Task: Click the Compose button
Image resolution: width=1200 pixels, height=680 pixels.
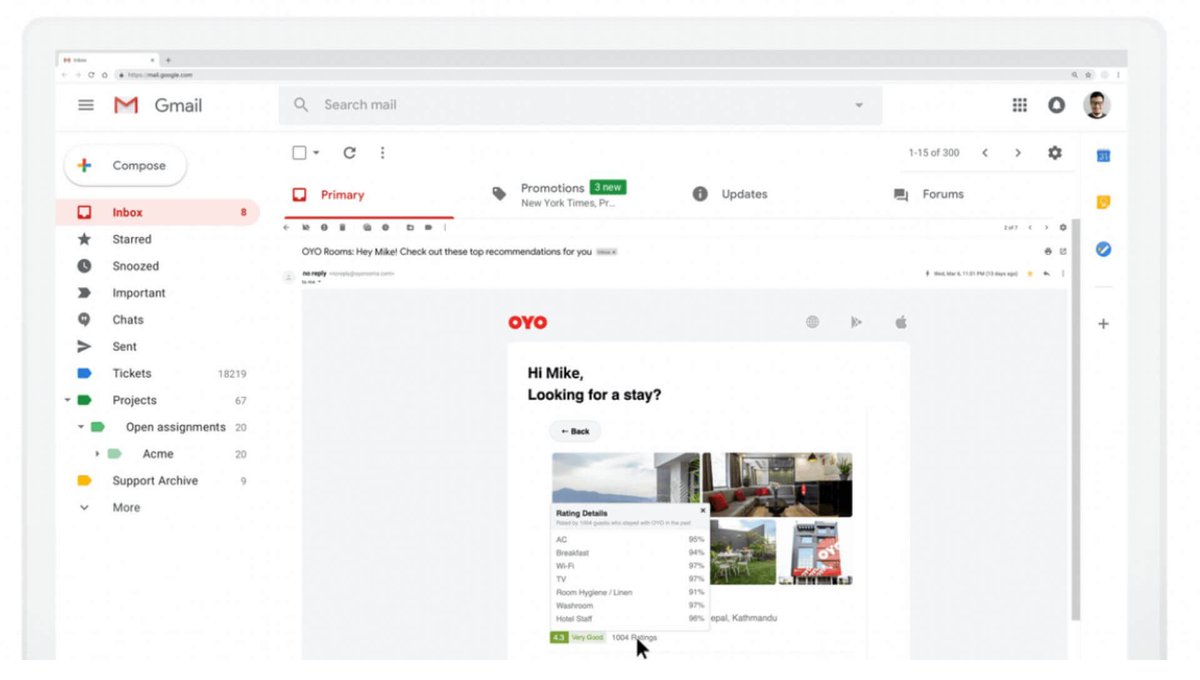Action: [x=124, y=164]
